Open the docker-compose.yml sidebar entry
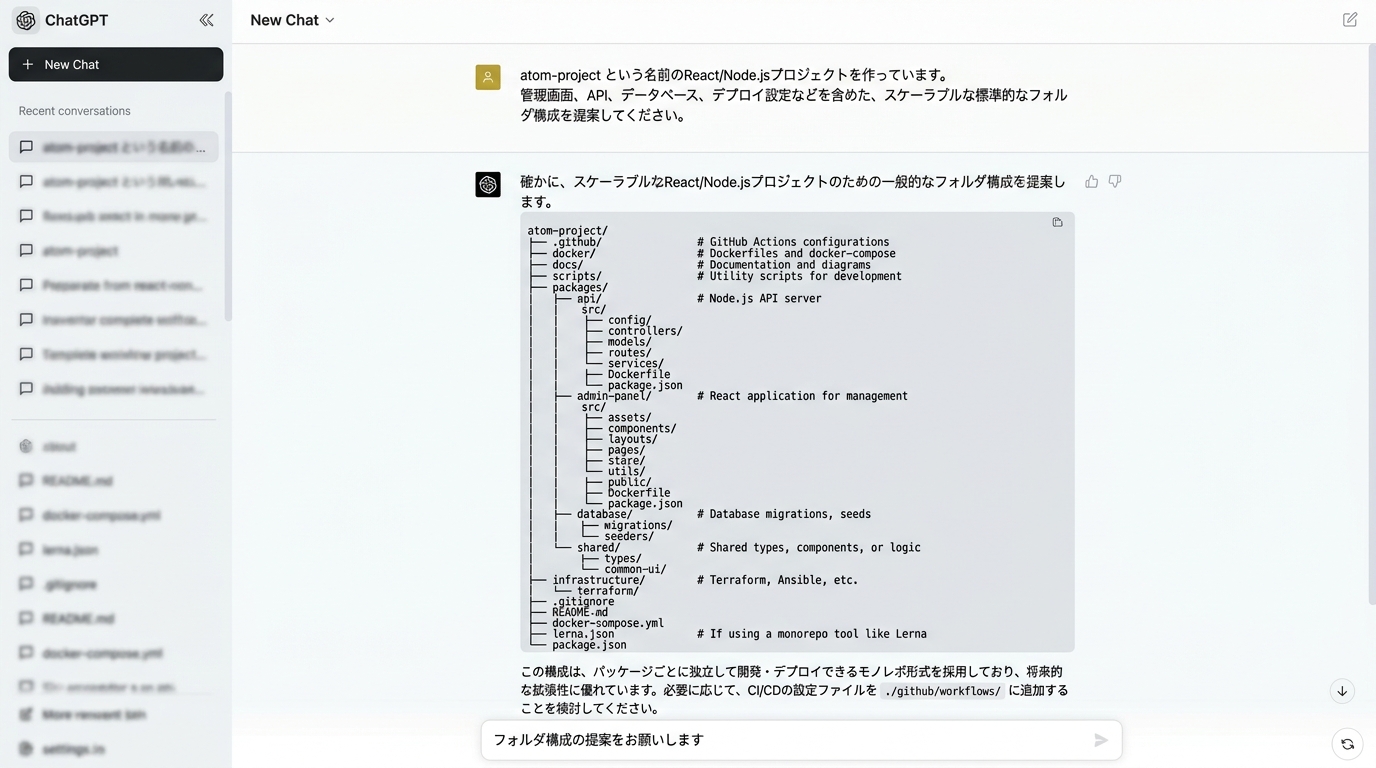 pos(101,515)
